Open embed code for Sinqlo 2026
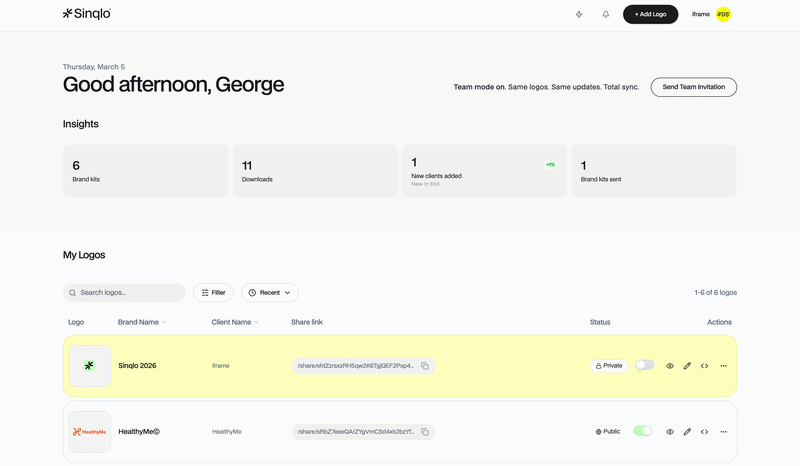800x466 pixels. [x=705, y=366]
